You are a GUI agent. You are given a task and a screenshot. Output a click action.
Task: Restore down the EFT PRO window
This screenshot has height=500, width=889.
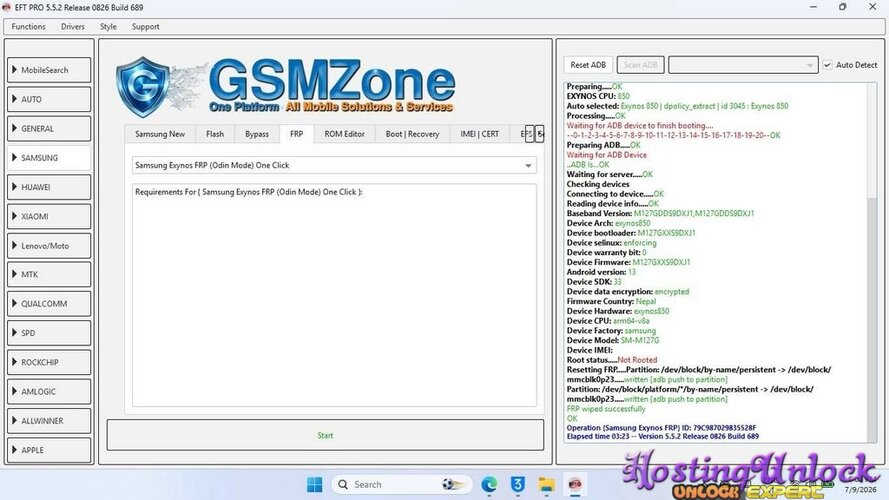pos(843,7)
